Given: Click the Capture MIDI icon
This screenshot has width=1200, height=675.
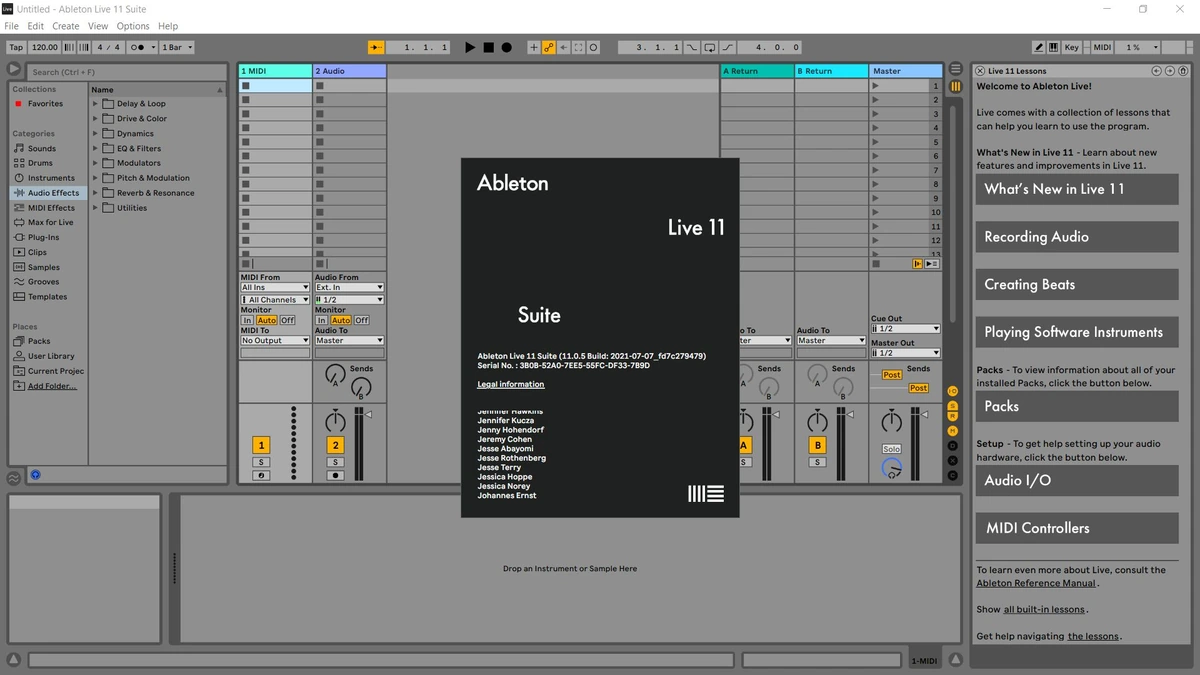Looking at the screenshot, I should pos(578,47).
